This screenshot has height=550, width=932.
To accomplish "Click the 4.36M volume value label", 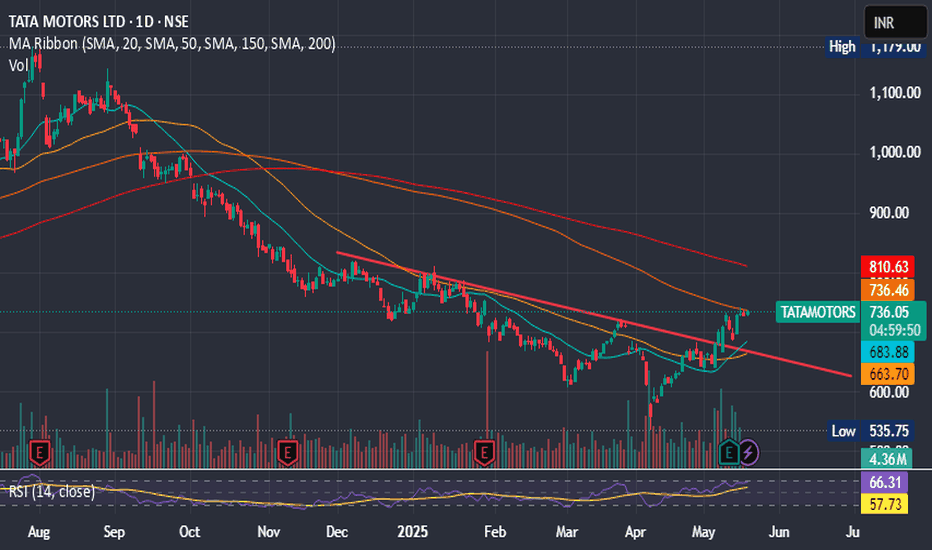I will (887, 459).
